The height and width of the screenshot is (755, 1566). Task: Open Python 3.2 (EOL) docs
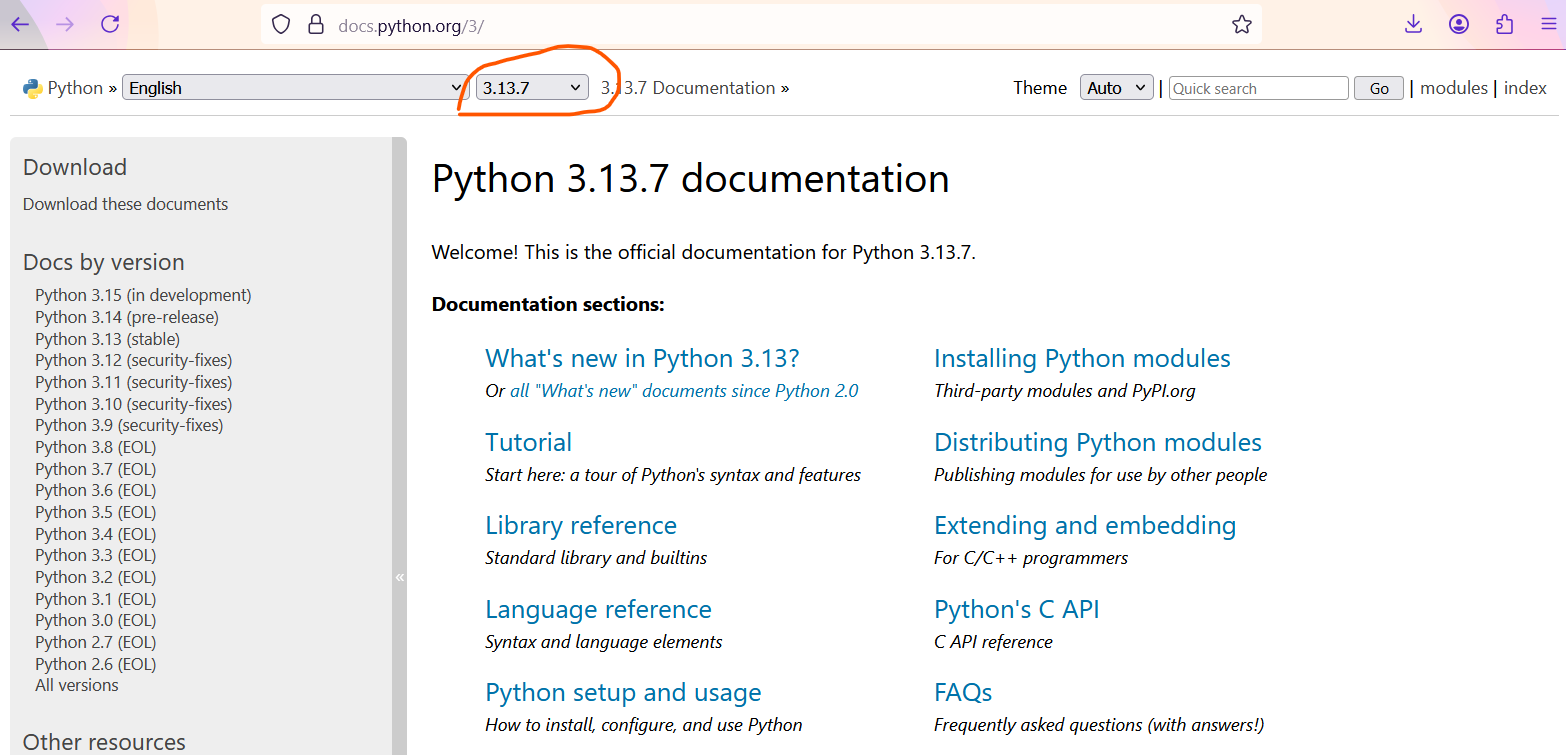pyautogui.click(x=96, y=577)
